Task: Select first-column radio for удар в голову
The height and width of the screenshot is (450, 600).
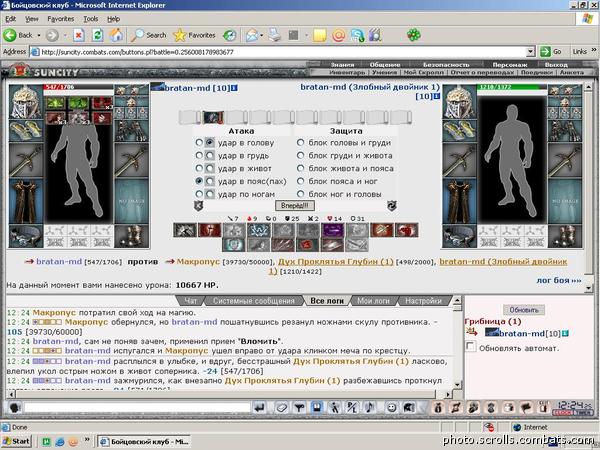Action: [199, 142]
